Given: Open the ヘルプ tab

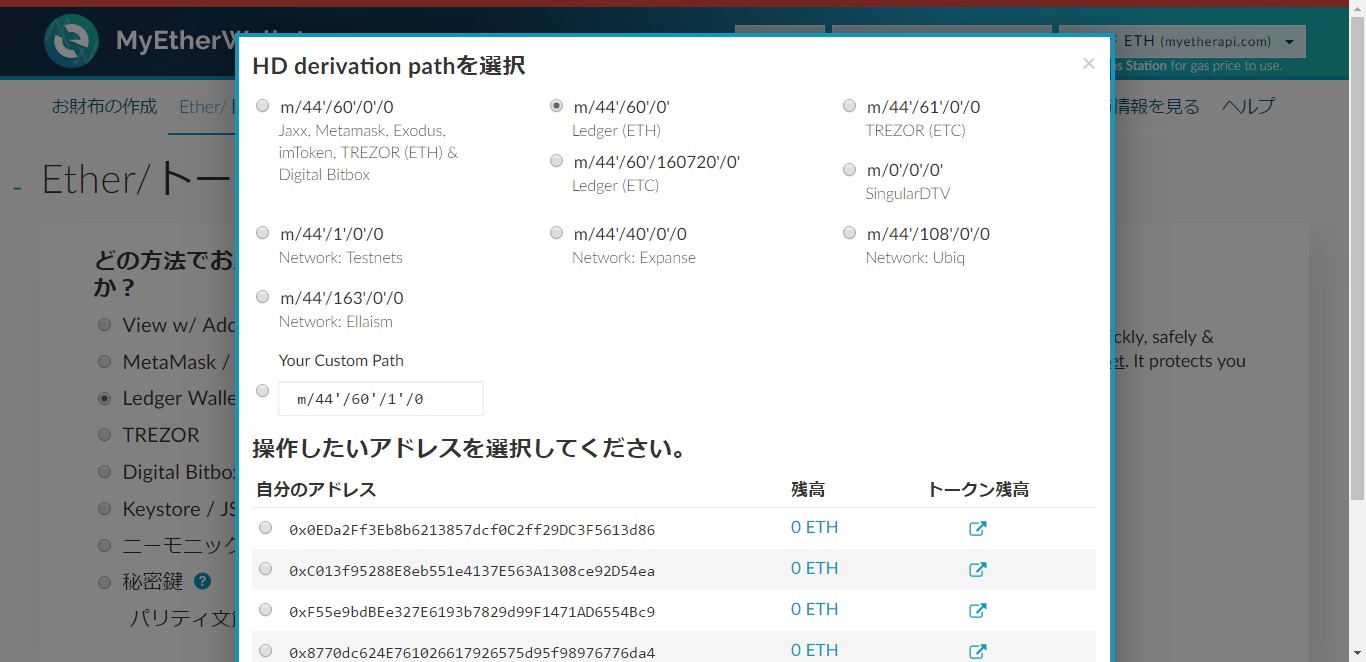Looking at the screenshot, I should tap(1248, 106).
